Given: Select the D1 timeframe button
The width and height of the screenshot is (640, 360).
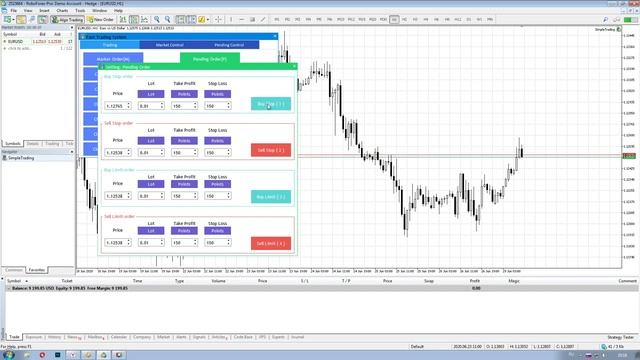Looking at the screenshot, I should pos(468,19).
